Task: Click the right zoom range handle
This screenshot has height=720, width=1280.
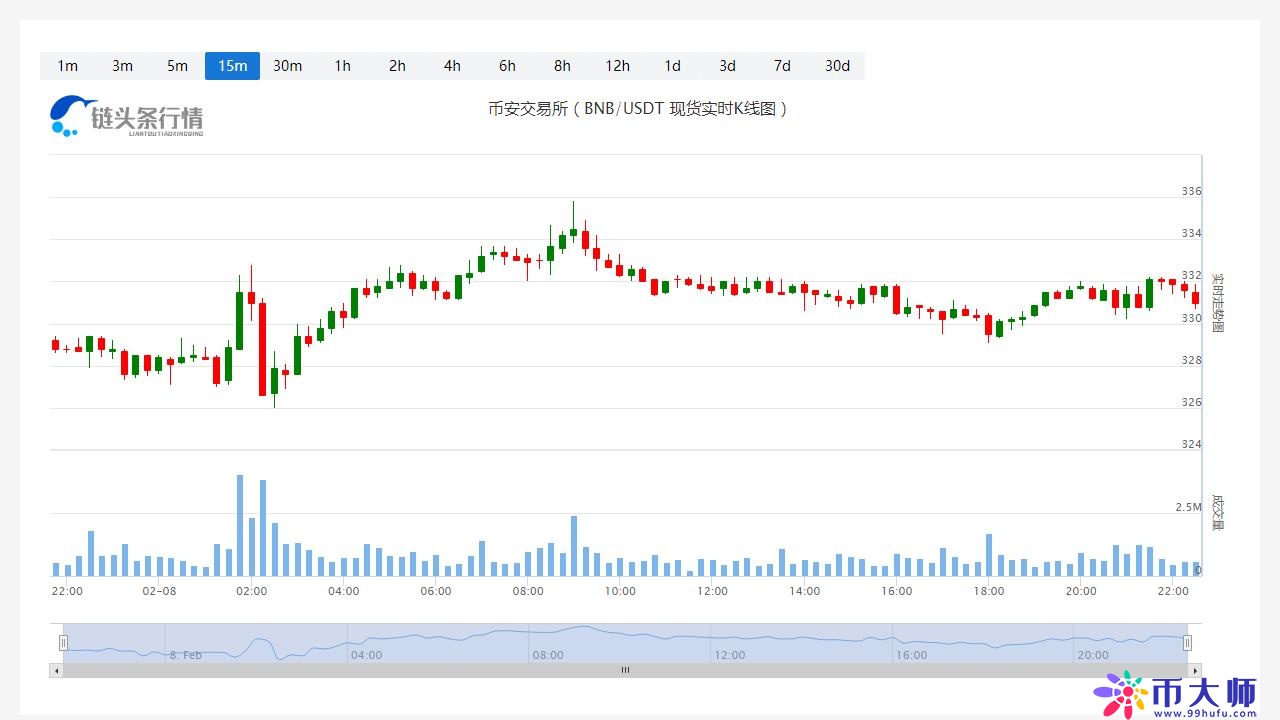Action: (1188, 643)
